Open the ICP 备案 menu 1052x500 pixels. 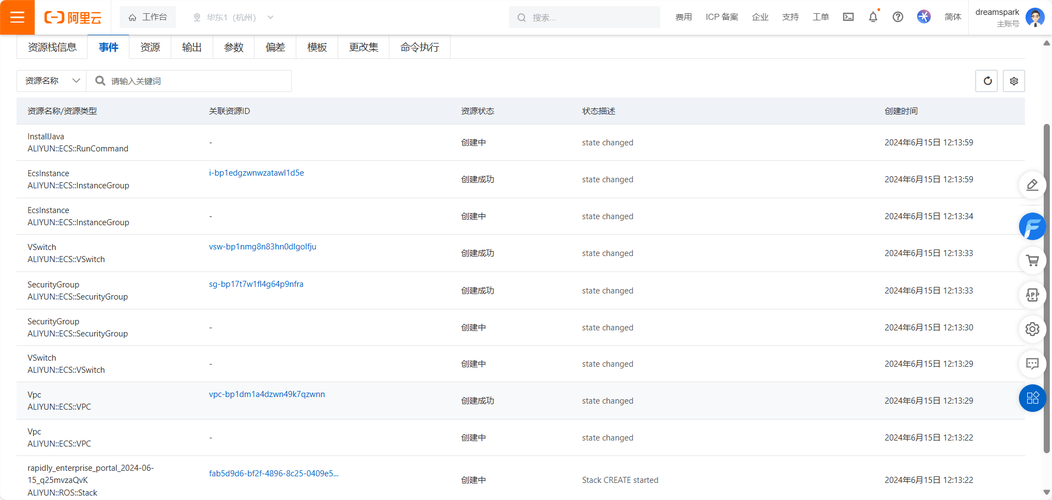[722, 17]
